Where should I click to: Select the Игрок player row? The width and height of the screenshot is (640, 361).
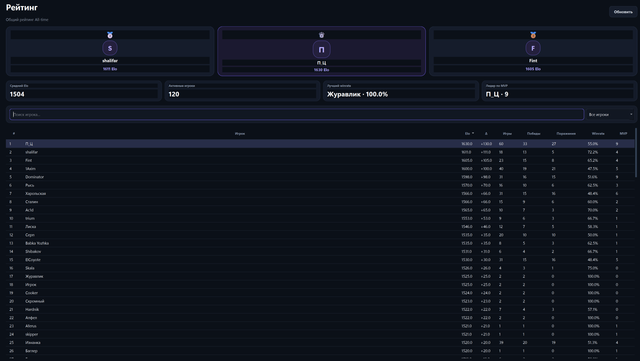(x=320, y=285)
